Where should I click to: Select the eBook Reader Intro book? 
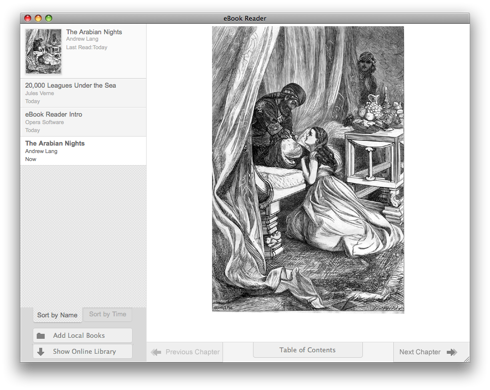pyautogui.click(x=83, y=122)
